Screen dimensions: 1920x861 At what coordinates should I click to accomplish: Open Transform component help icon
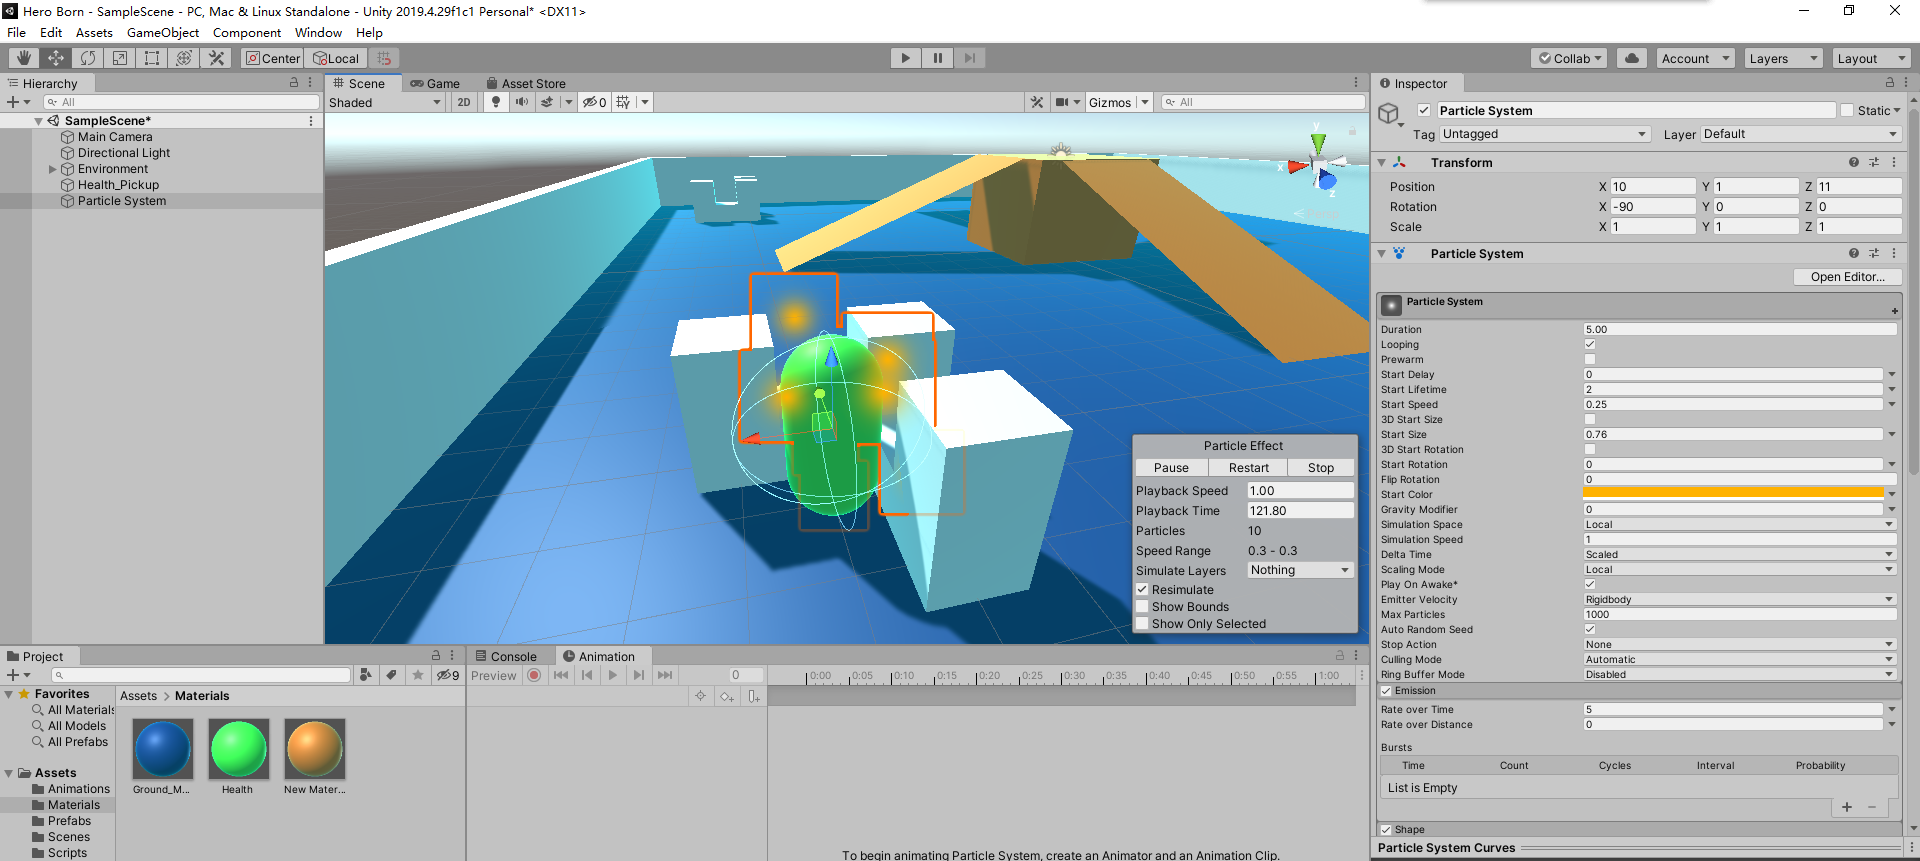tap(1854, 162)
